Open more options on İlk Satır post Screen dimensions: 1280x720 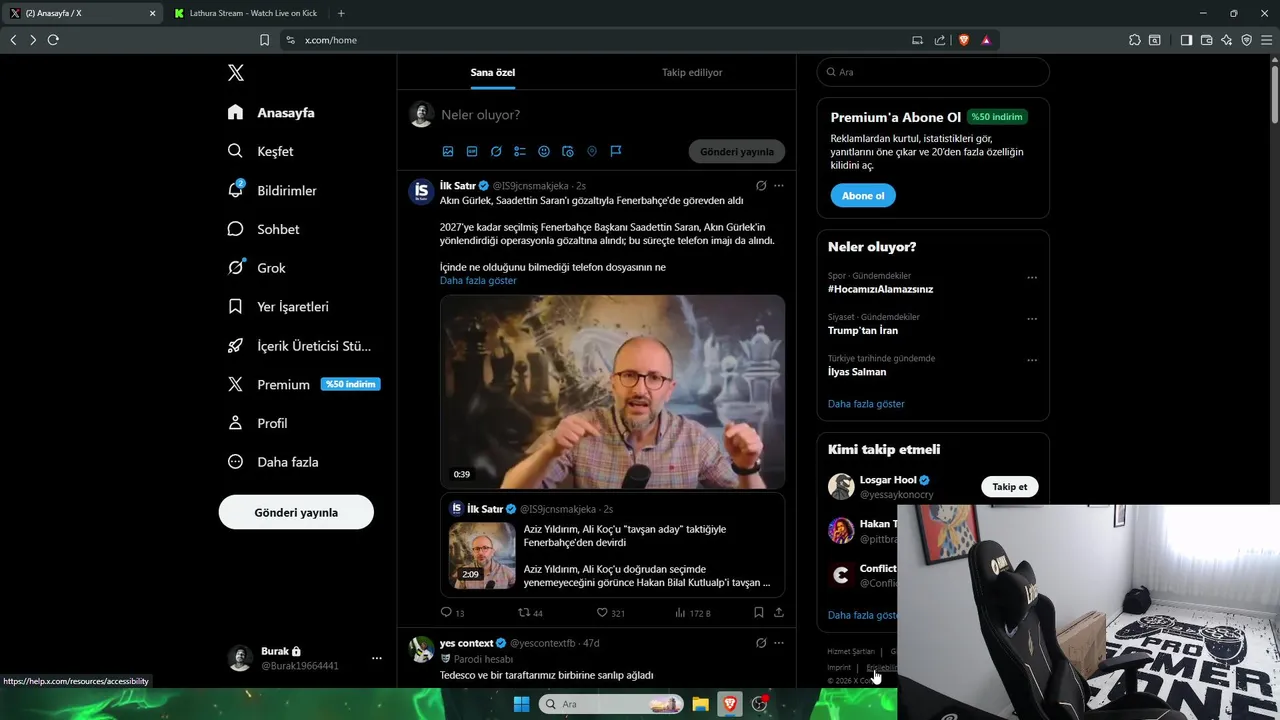[779, 186]
